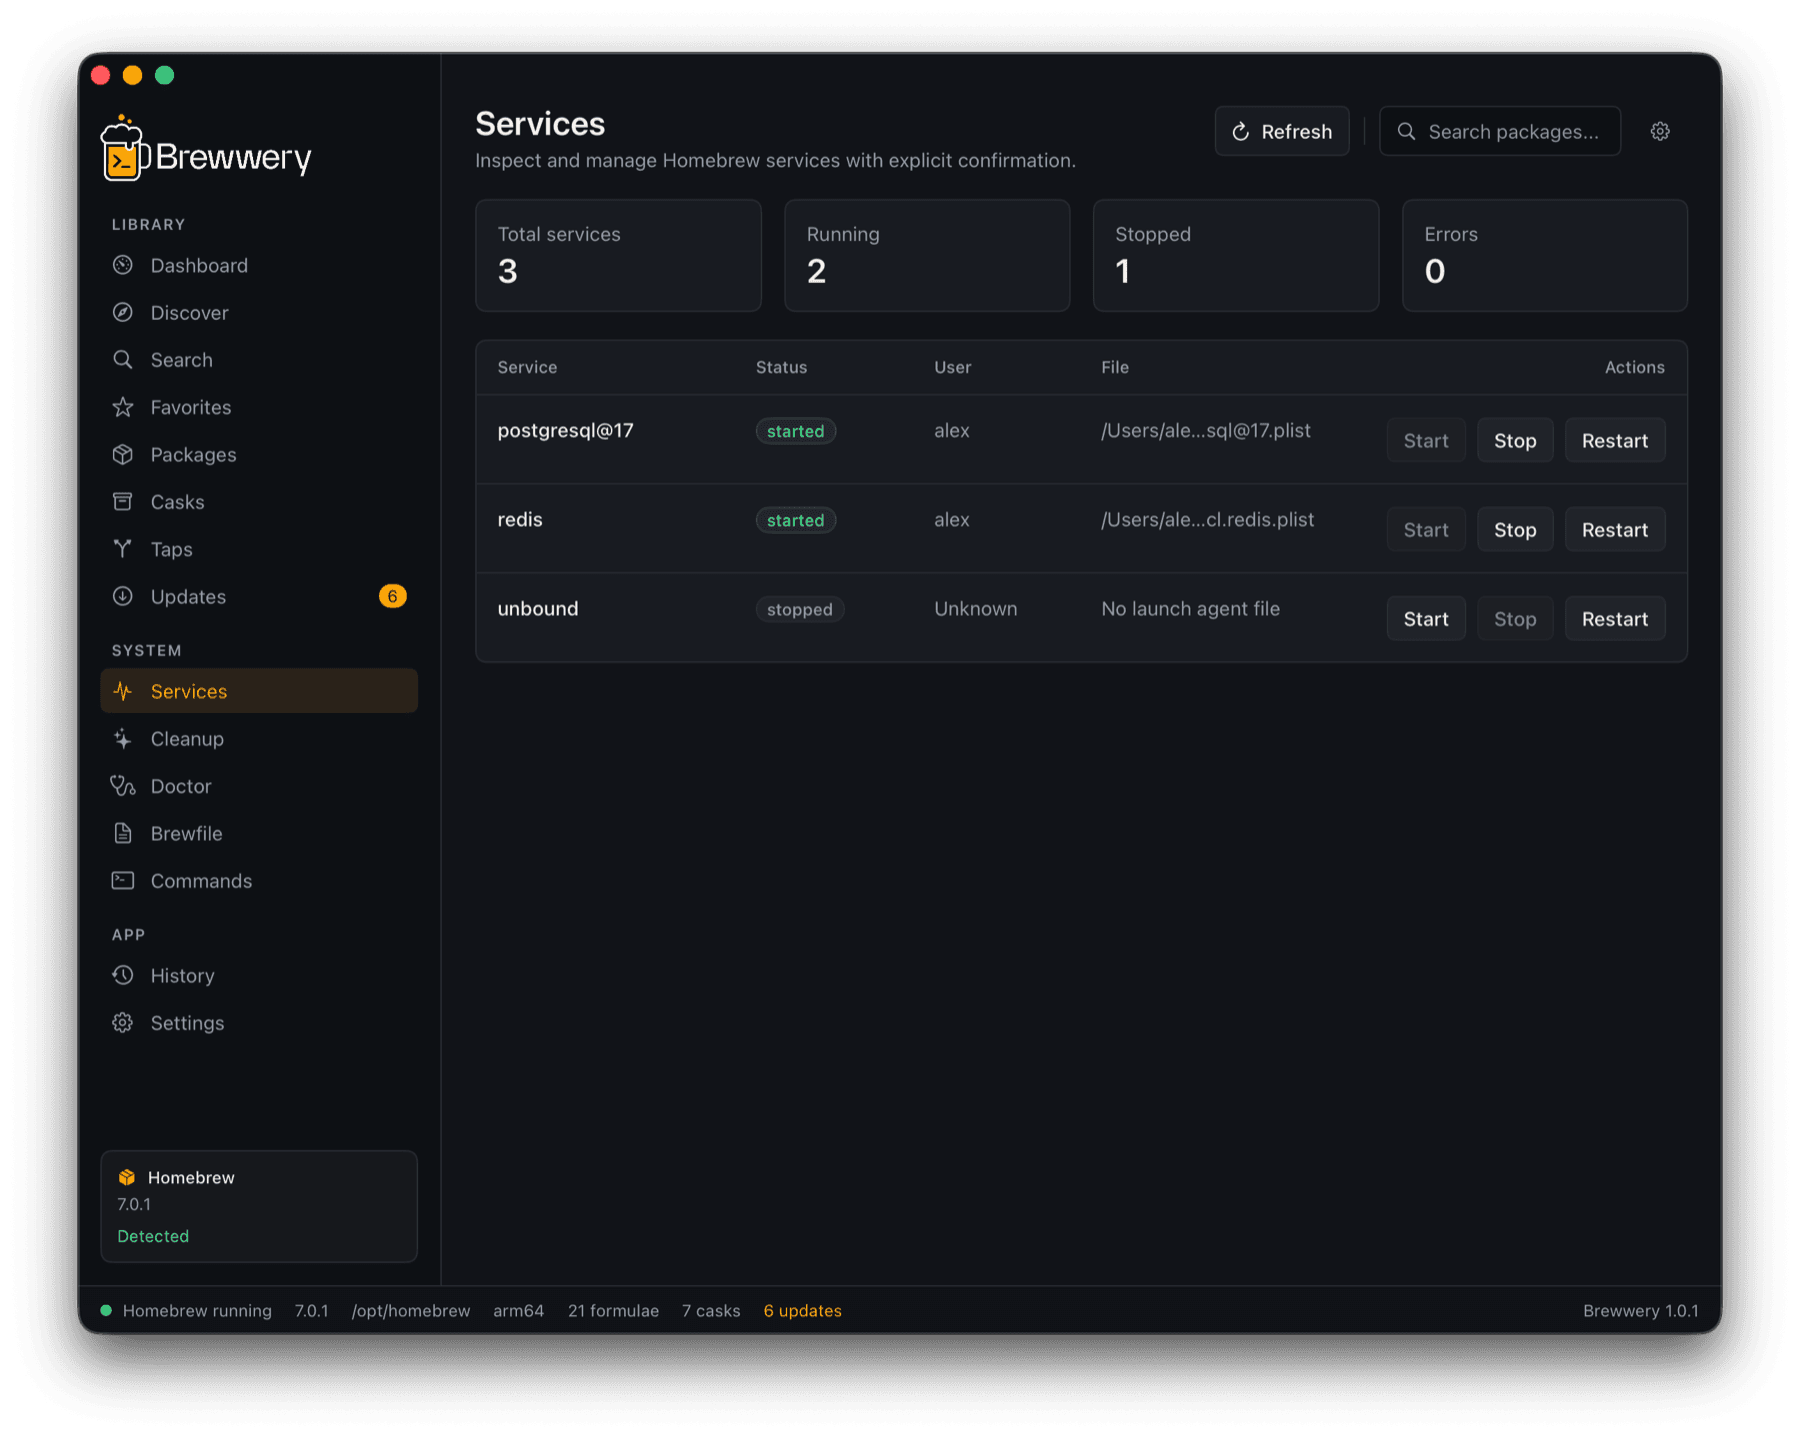Click the Favorites star icon
Viewport: 1800px width, 1437px height.
[x=123, y=407]
